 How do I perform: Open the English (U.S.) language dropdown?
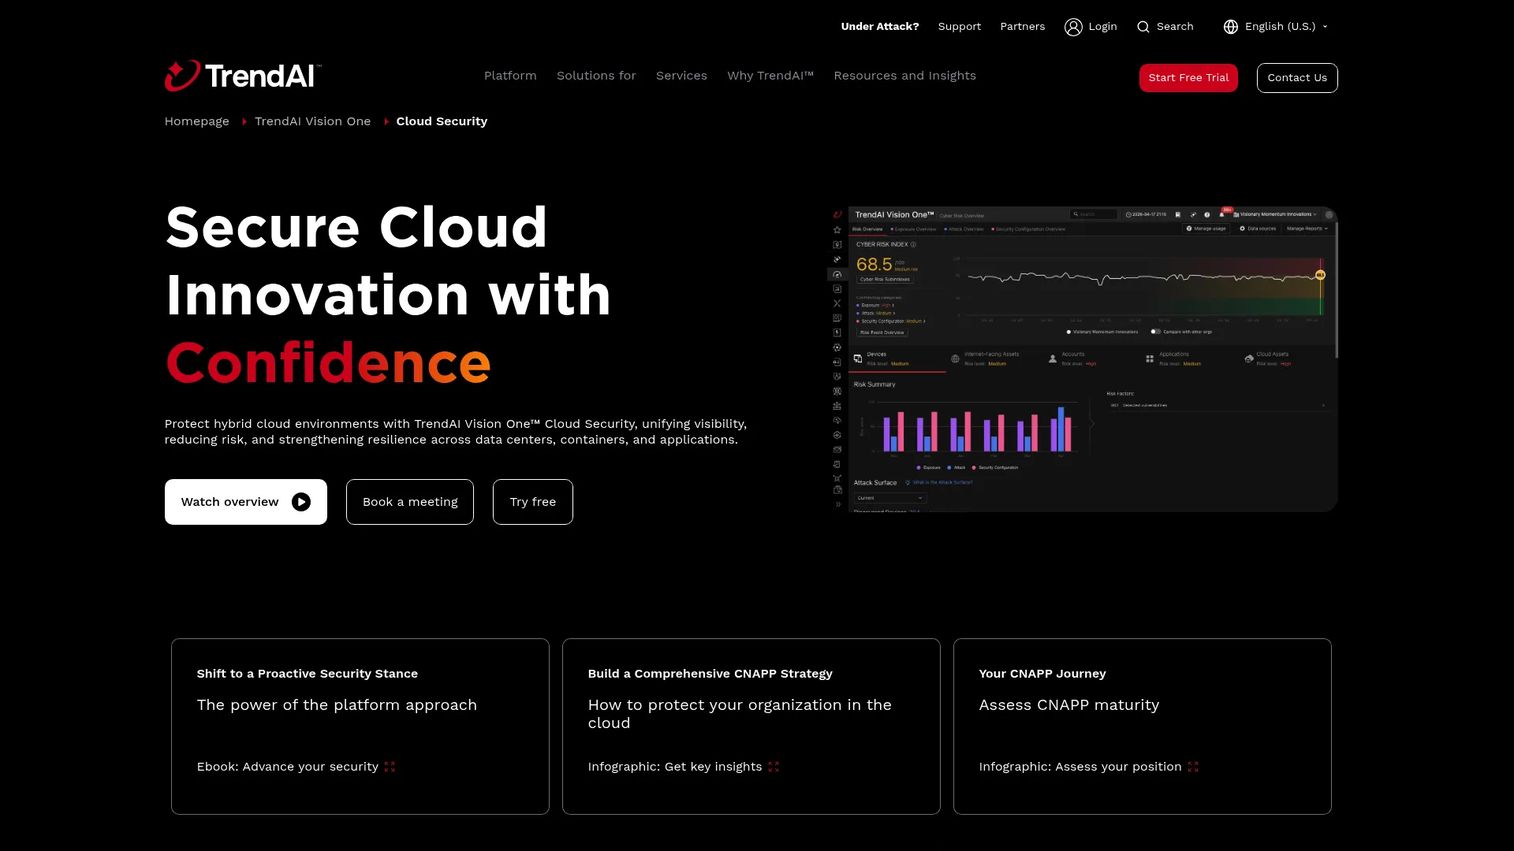[x=1276, y=27]
